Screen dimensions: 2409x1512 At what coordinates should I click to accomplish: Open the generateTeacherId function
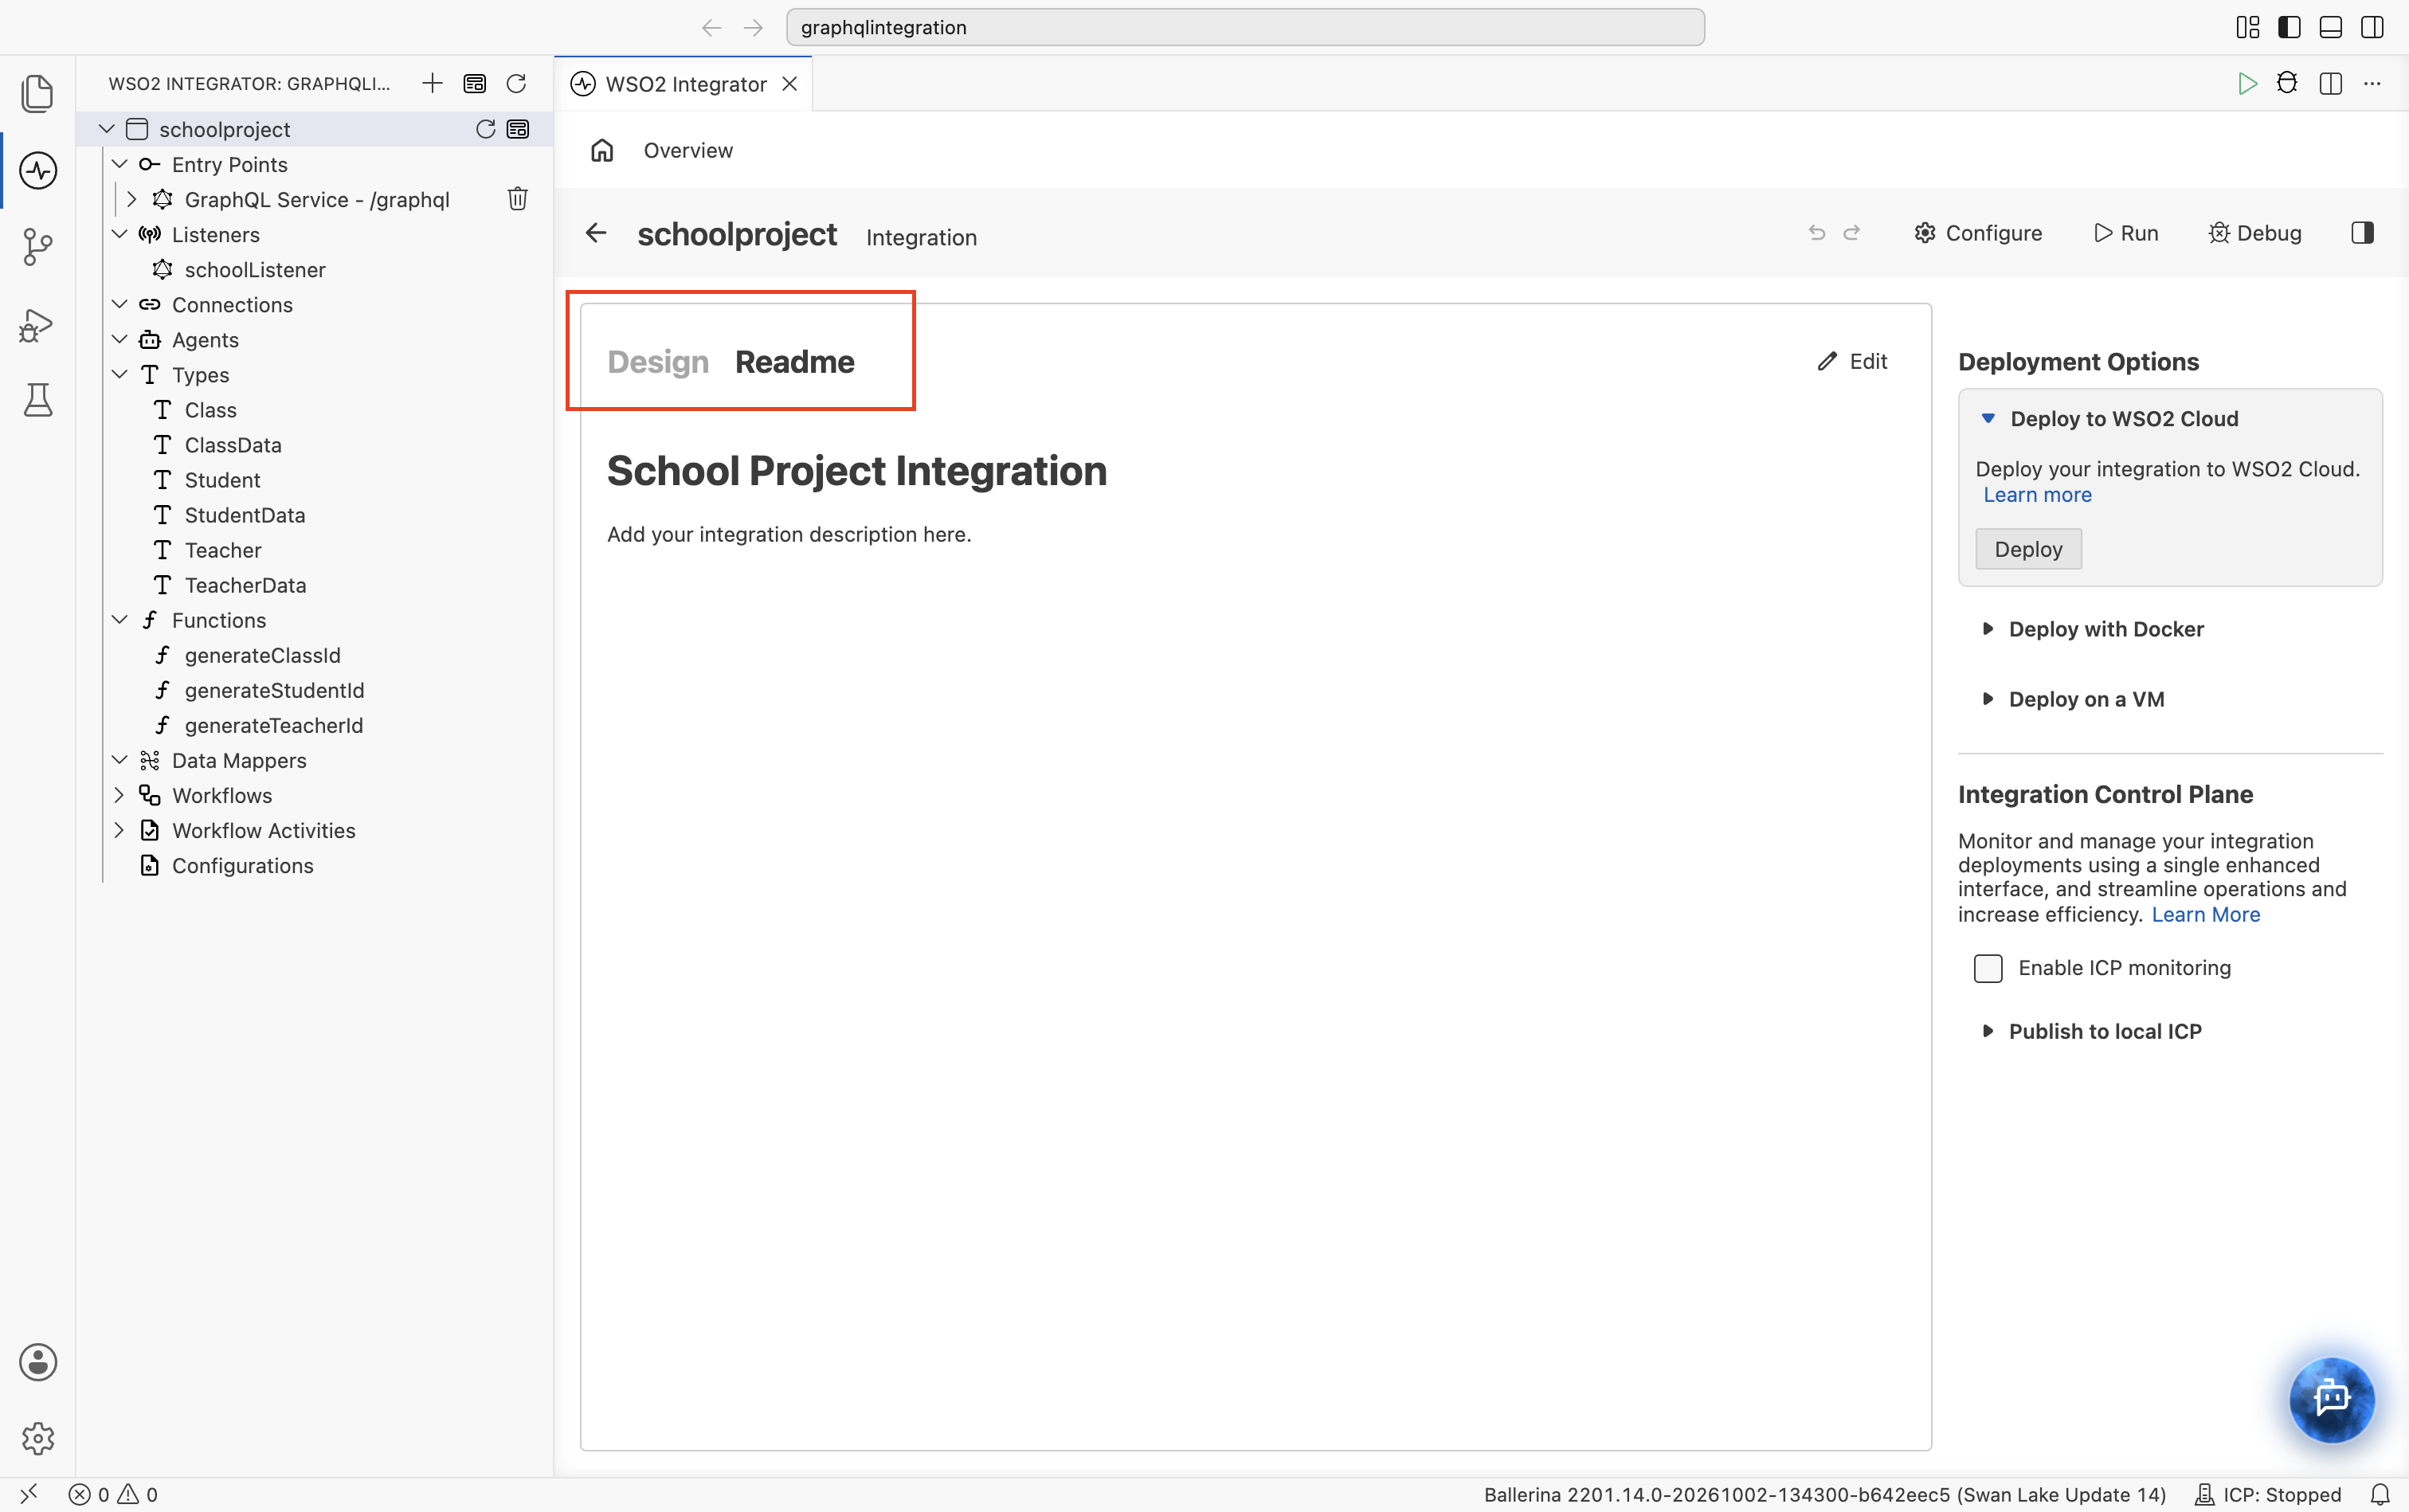(x=274, y=725)
